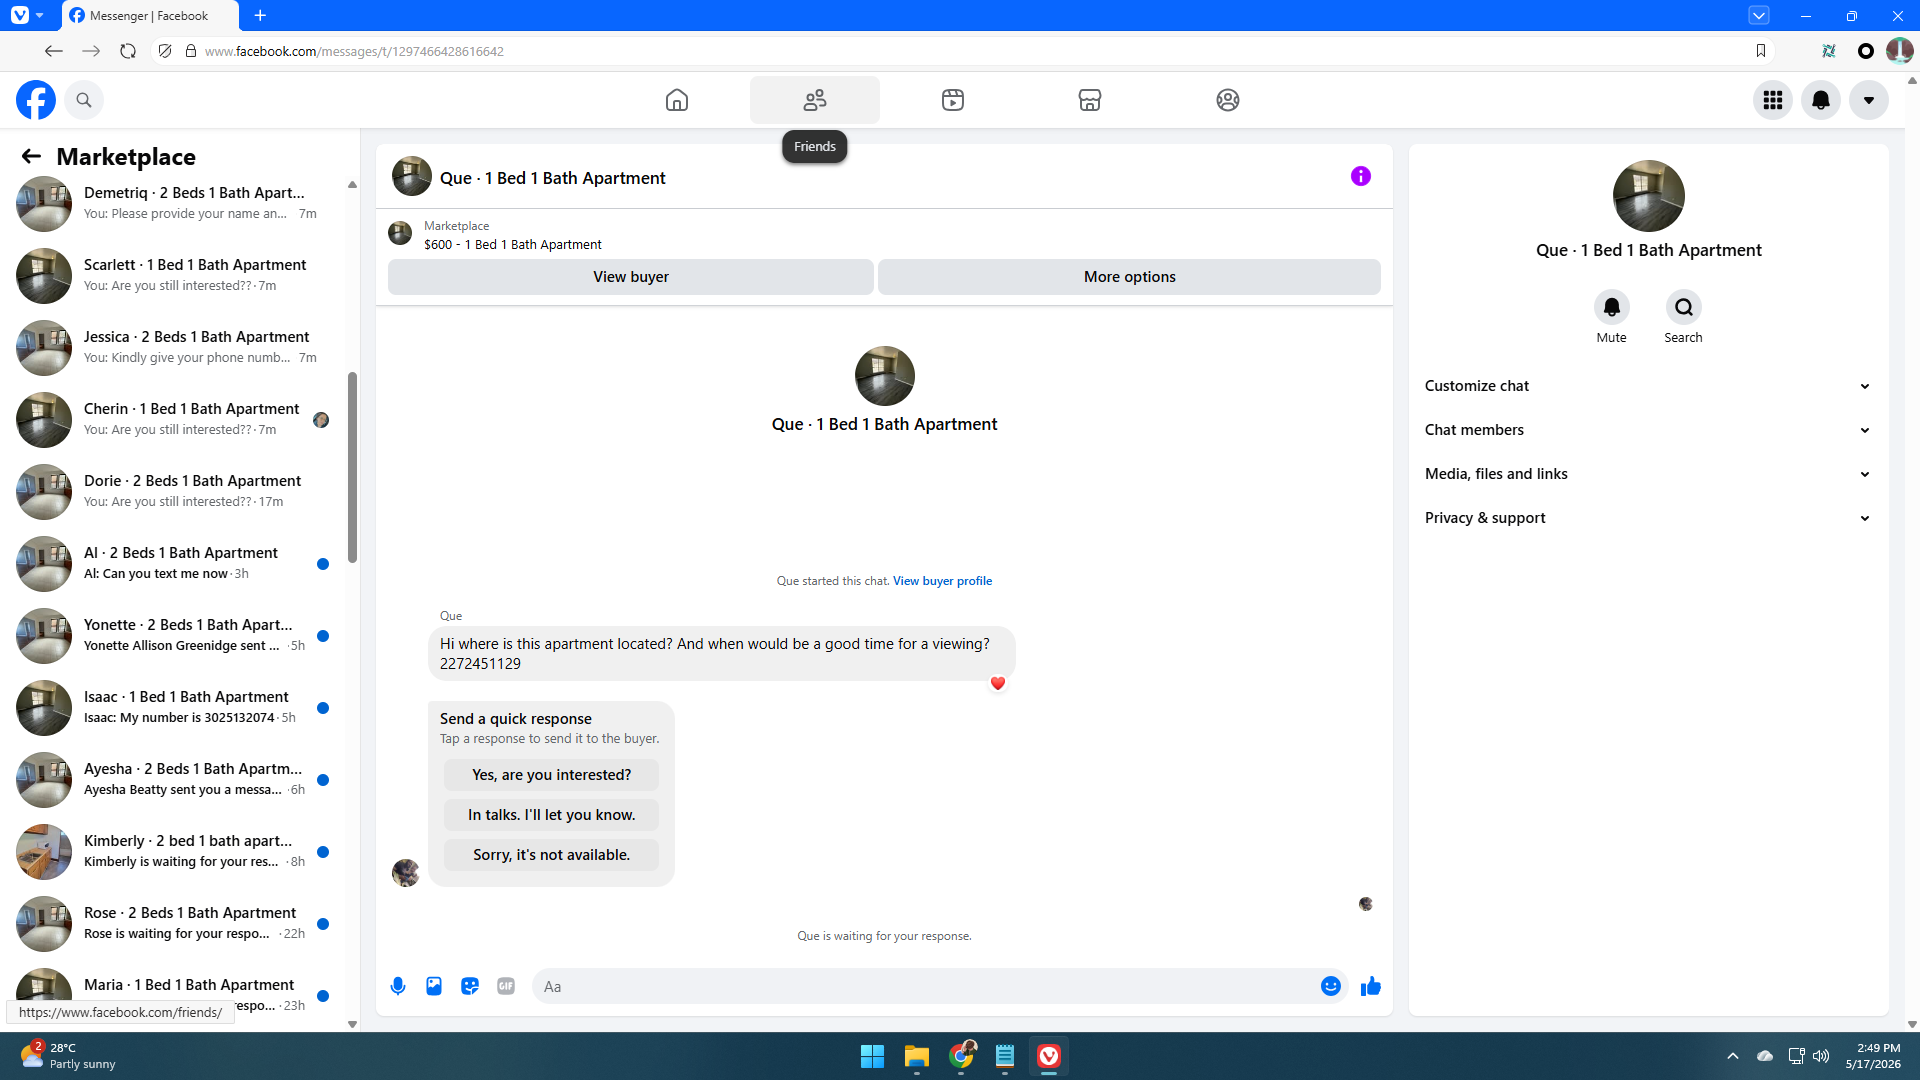Expand Media, files and links section
The height and width of the screenshot is (1080, 1920).
click(x=1649, y=474)
